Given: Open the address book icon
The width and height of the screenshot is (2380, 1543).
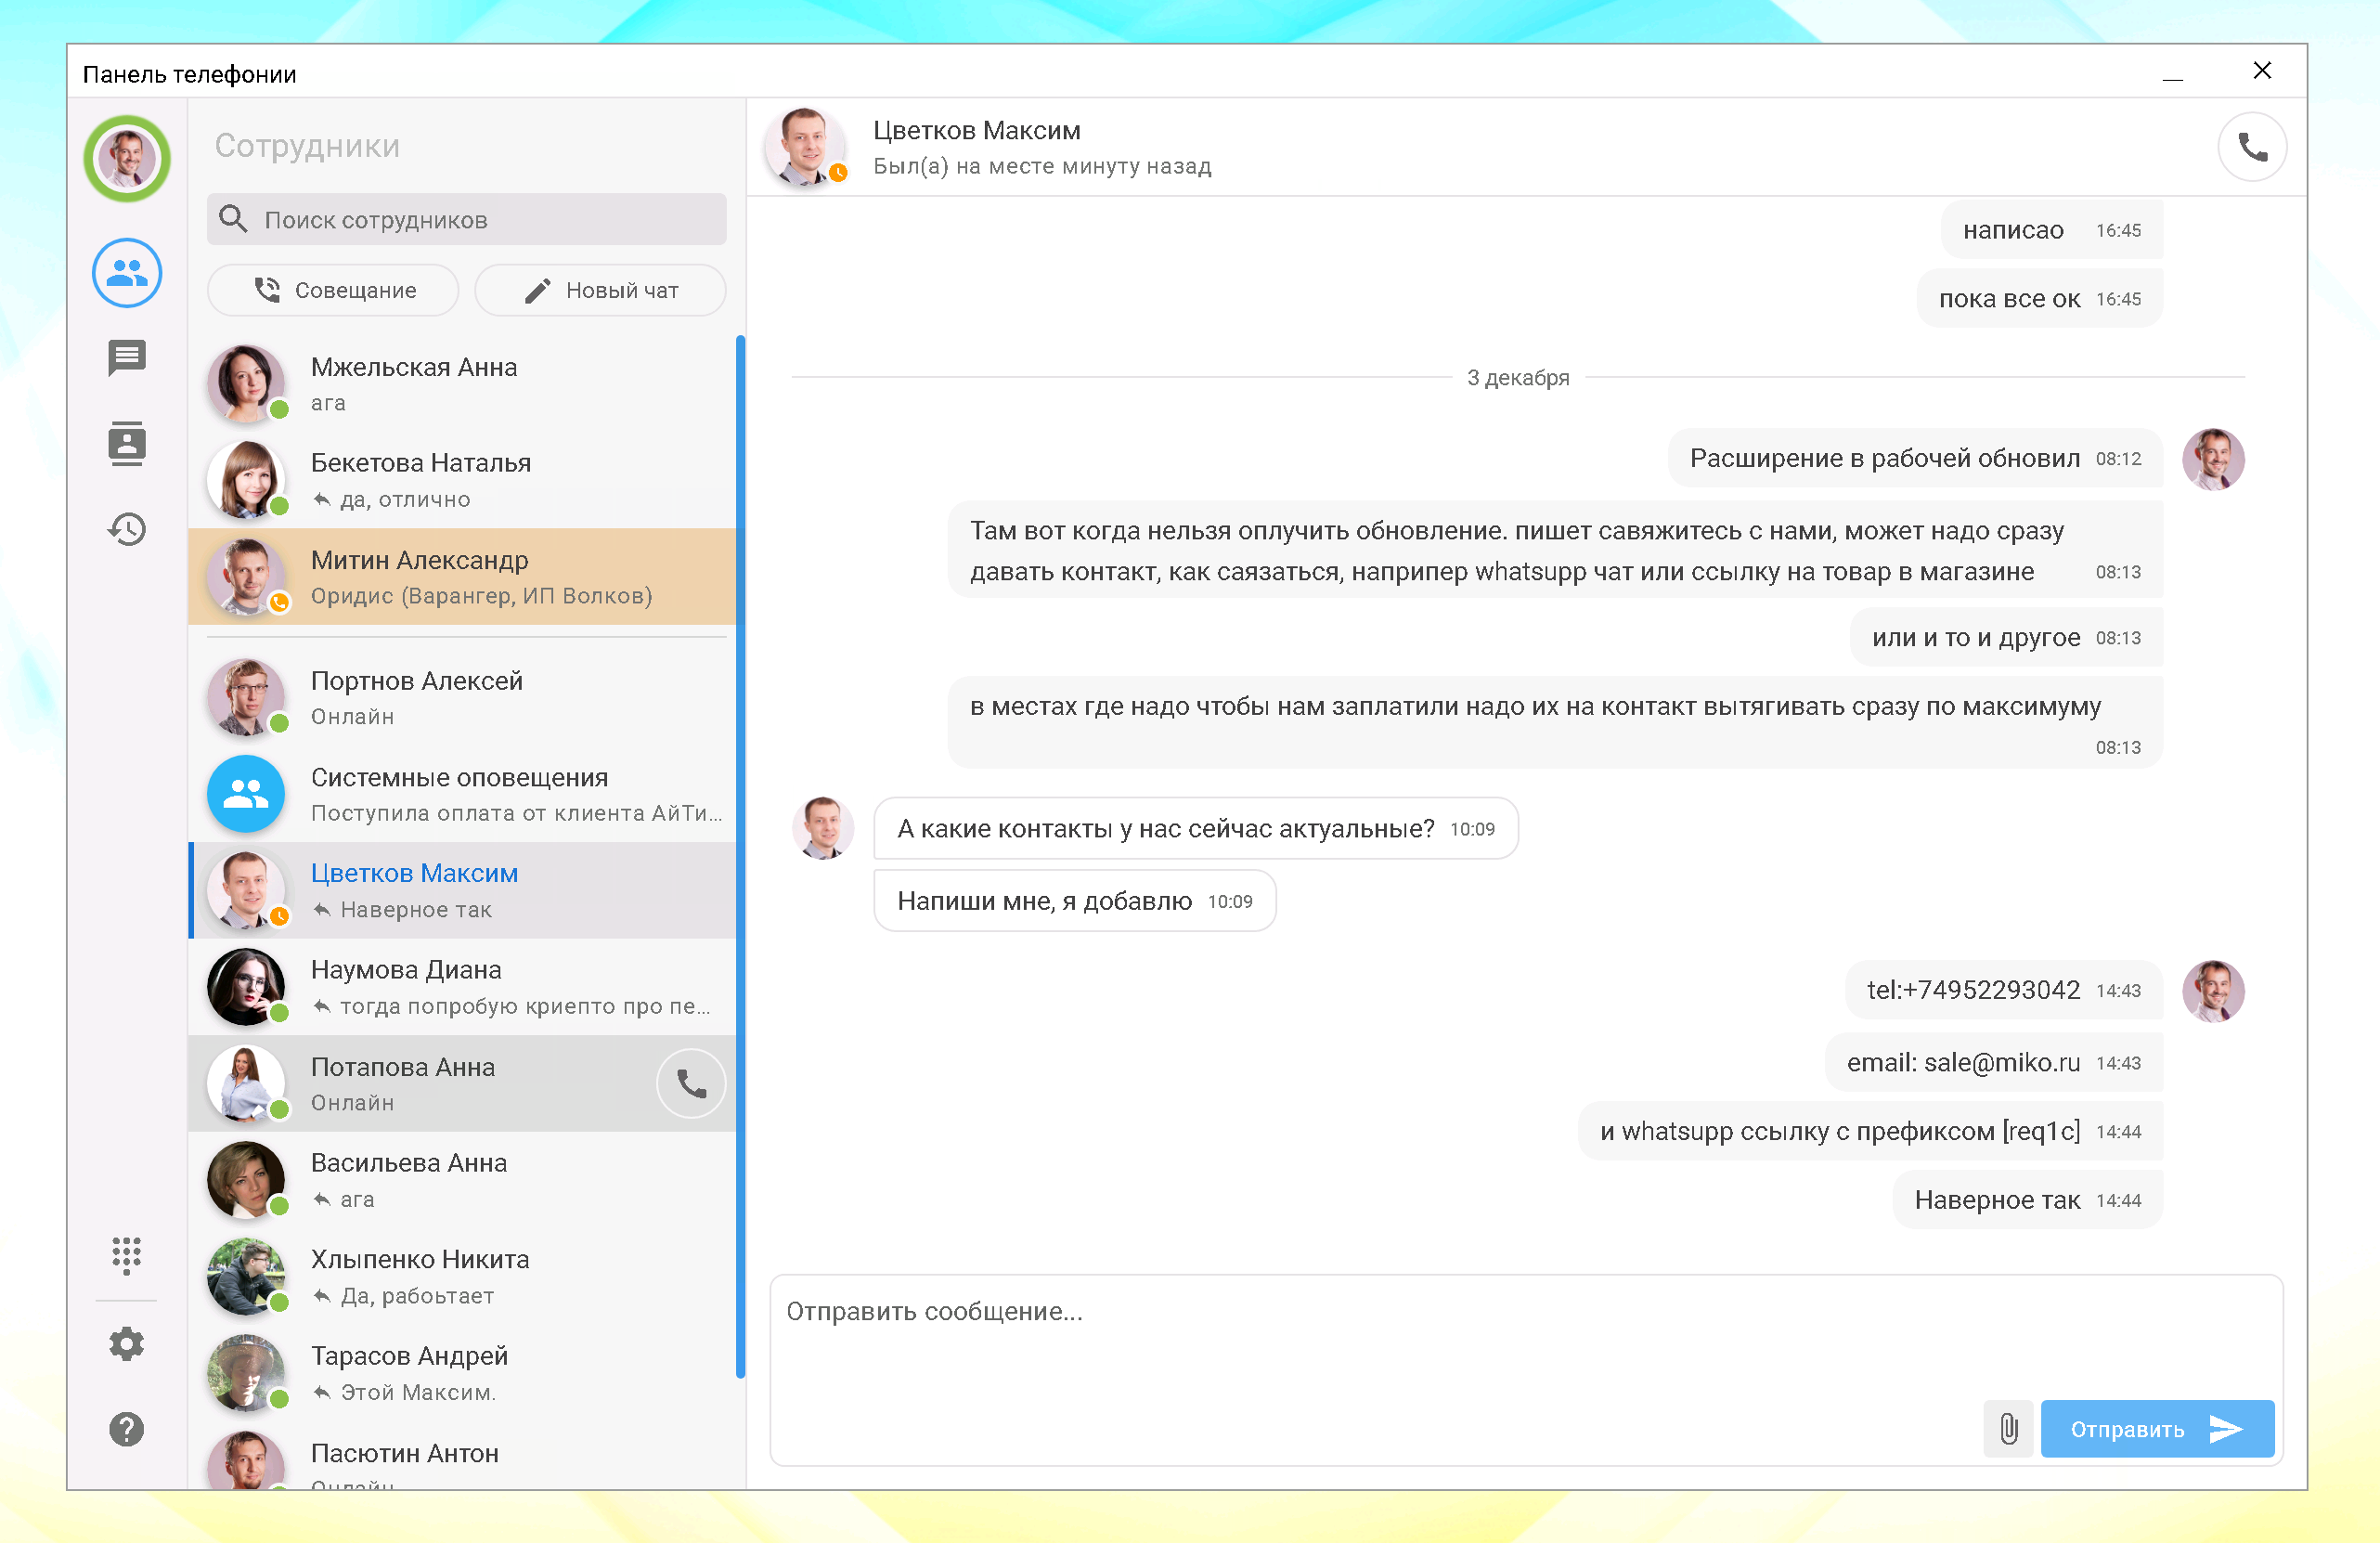Looking at the screenshot, I should point(127,443).
